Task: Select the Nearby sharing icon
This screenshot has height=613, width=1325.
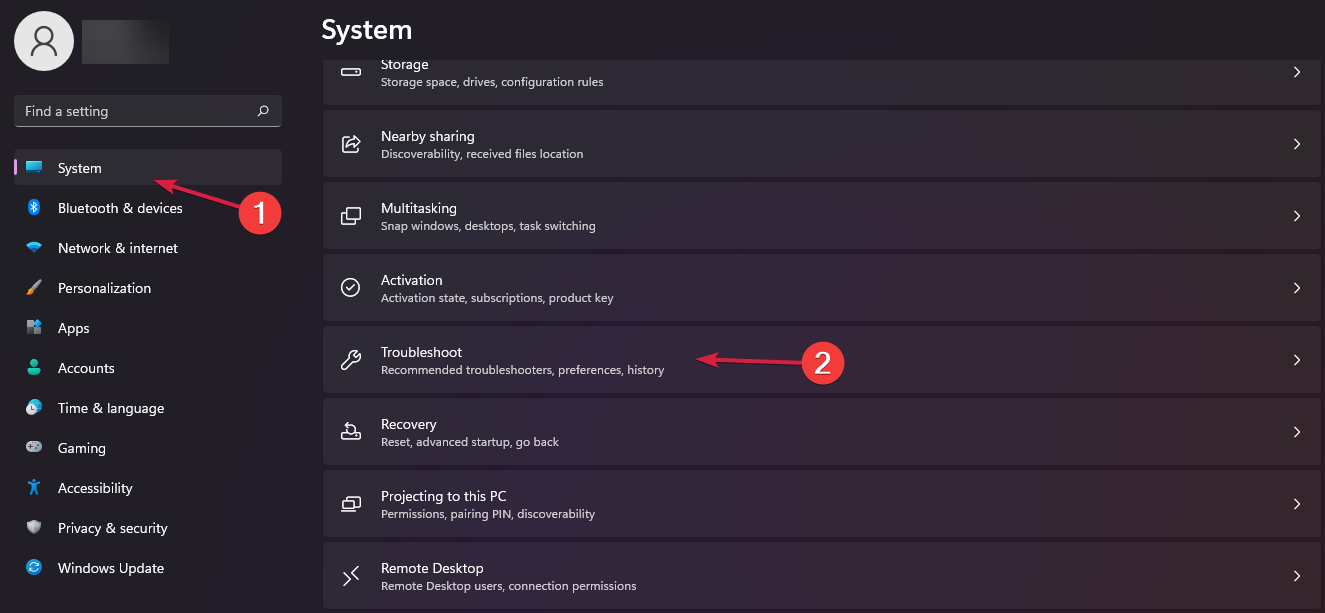Action: (350, 143)
